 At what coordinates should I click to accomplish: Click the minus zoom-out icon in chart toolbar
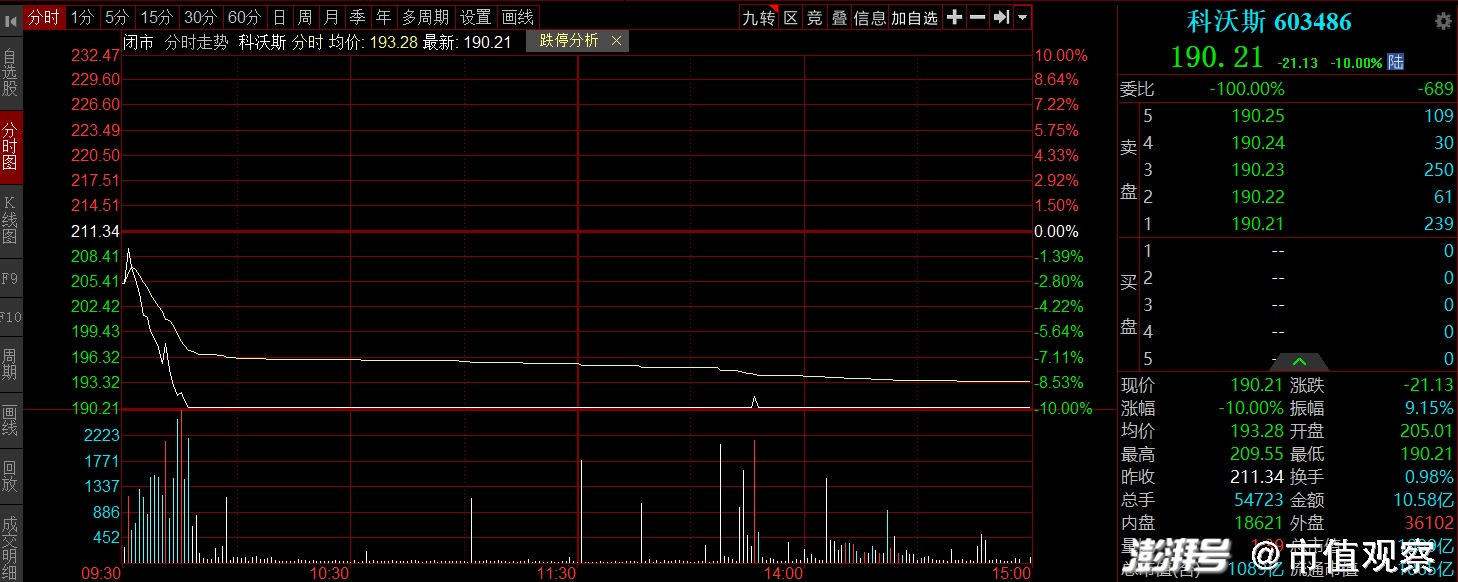[x=977, y=17]
